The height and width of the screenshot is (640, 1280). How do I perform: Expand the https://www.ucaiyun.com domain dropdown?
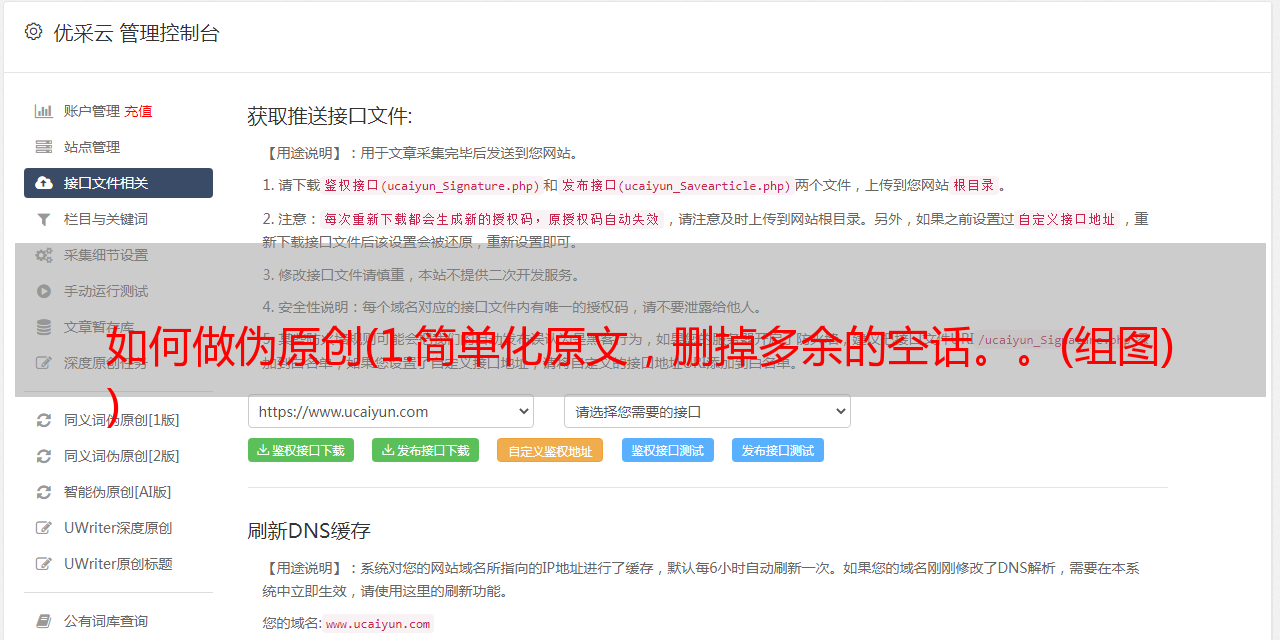pos(391,412)
